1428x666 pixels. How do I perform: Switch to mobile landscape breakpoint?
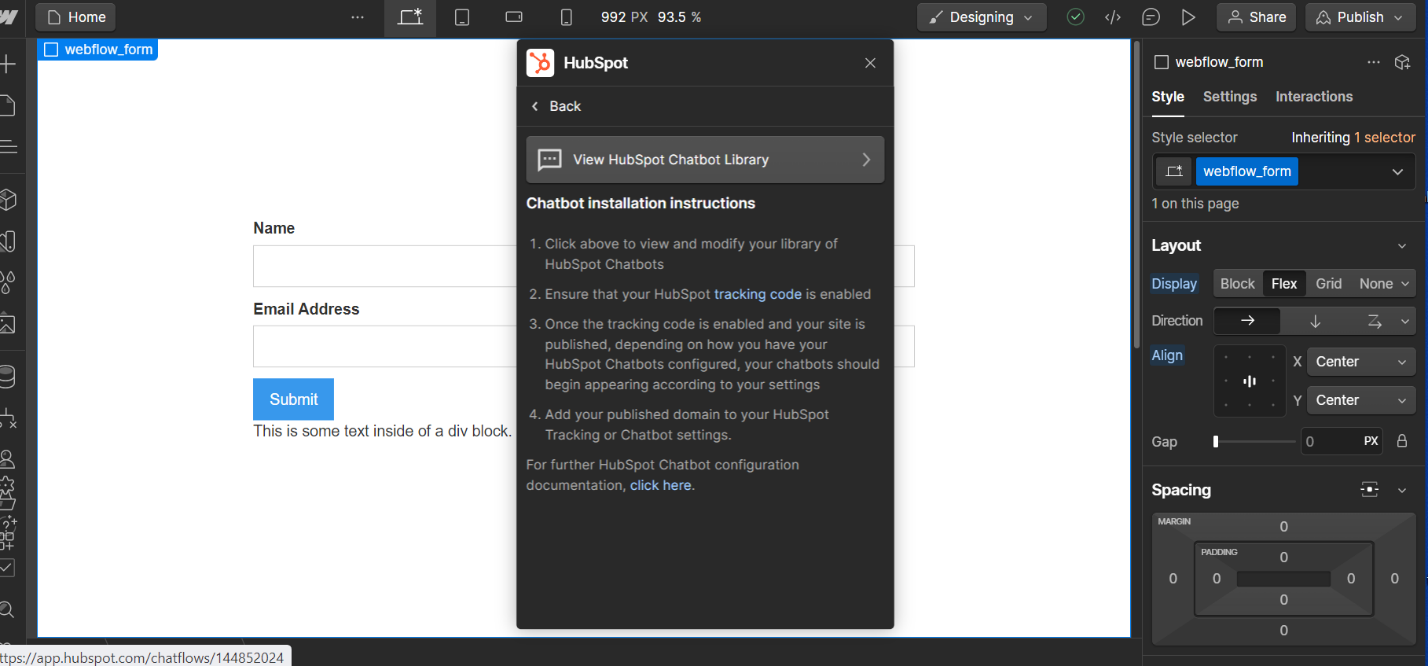[514, 17]
